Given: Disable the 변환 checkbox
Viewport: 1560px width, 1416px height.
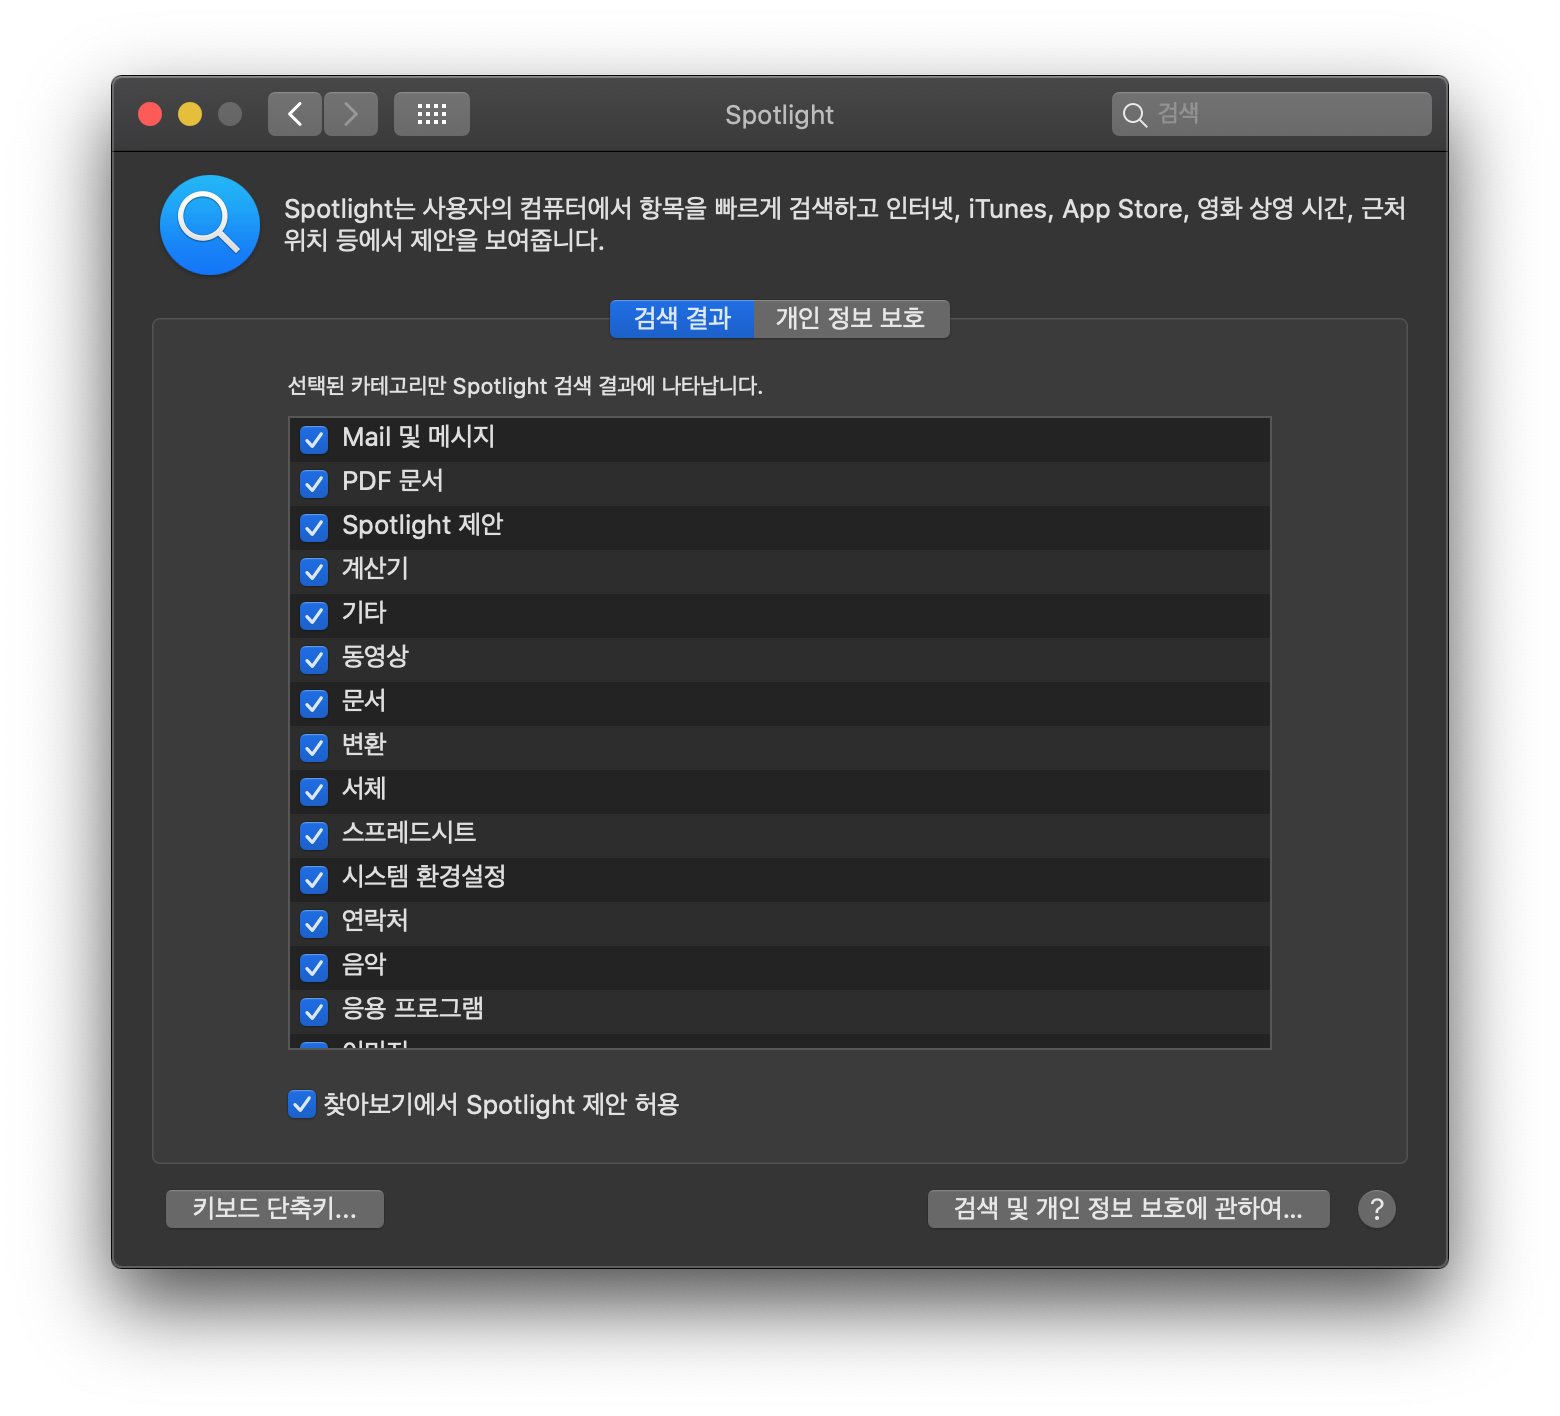Looking at the screenshot, I should point(314,747).
